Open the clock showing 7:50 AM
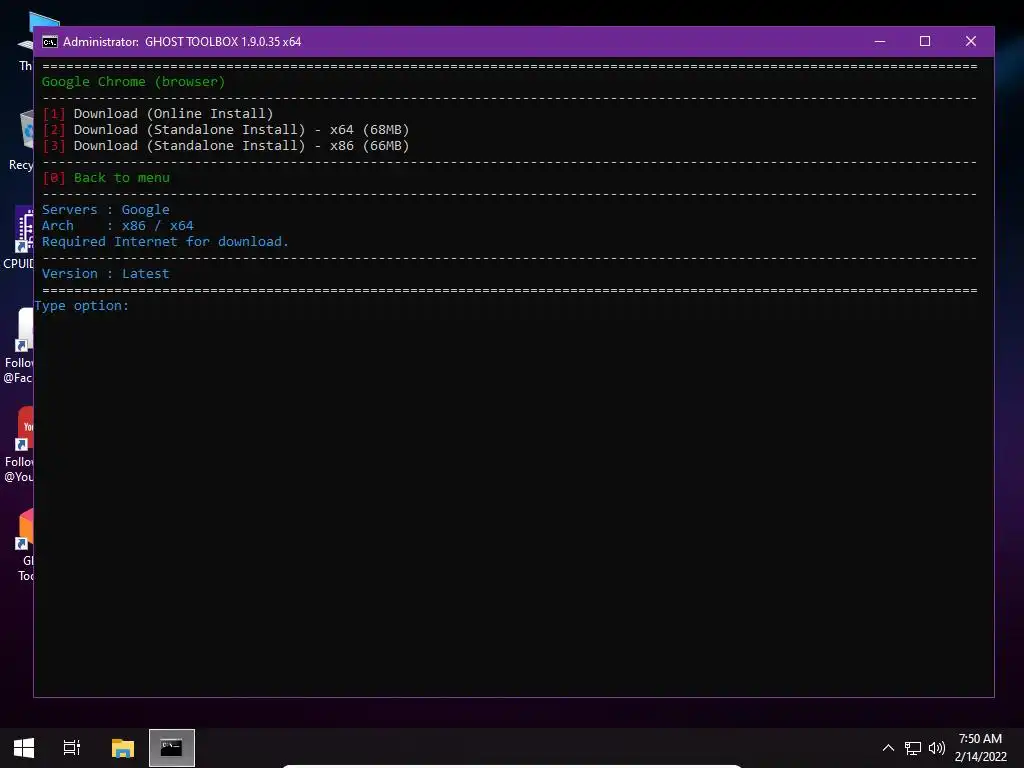Image resolution: width=1024 pixels, height=768 pixels. pyautogui.click(x=980, y=748)
